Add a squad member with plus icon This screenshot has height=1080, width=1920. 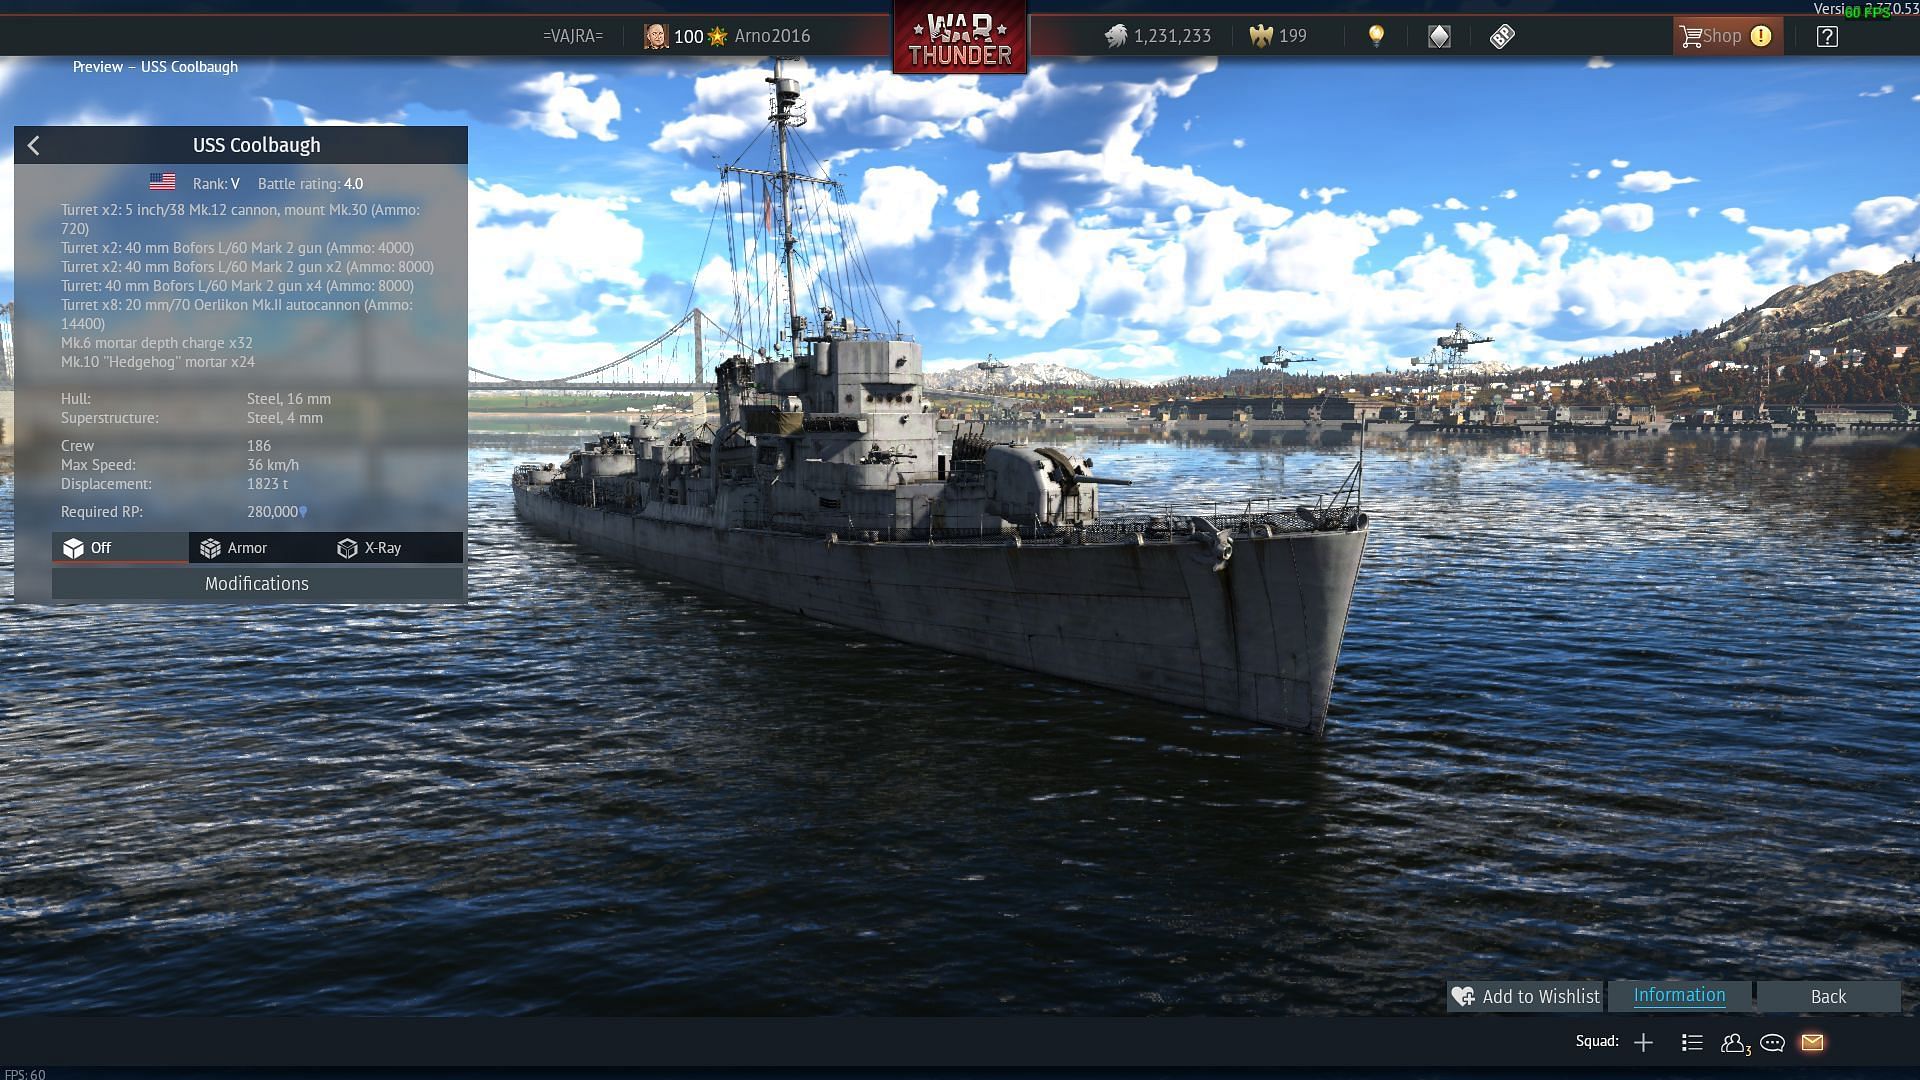(1643, 1043)
